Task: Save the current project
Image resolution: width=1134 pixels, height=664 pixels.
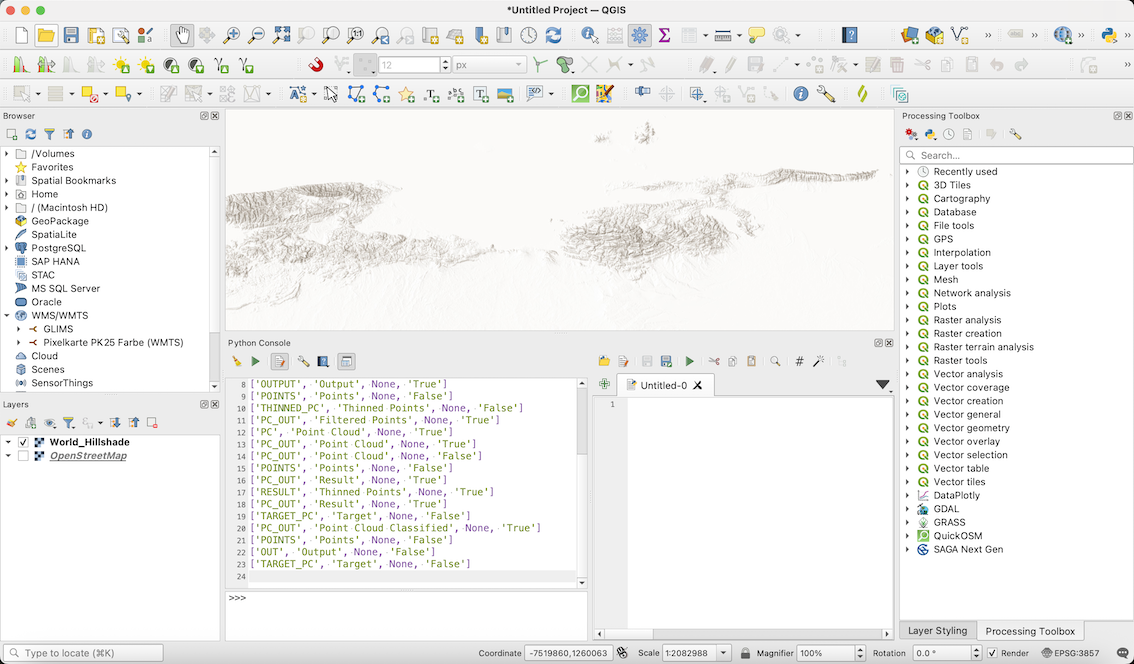Action: click(x=71, y=33)
